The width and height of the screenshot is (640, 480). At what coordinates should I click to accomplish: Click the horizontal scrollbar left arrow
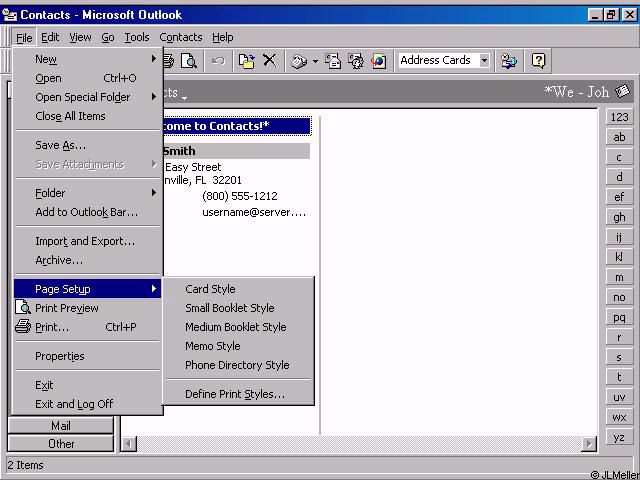pyautogui.click(x=129, y=444)
